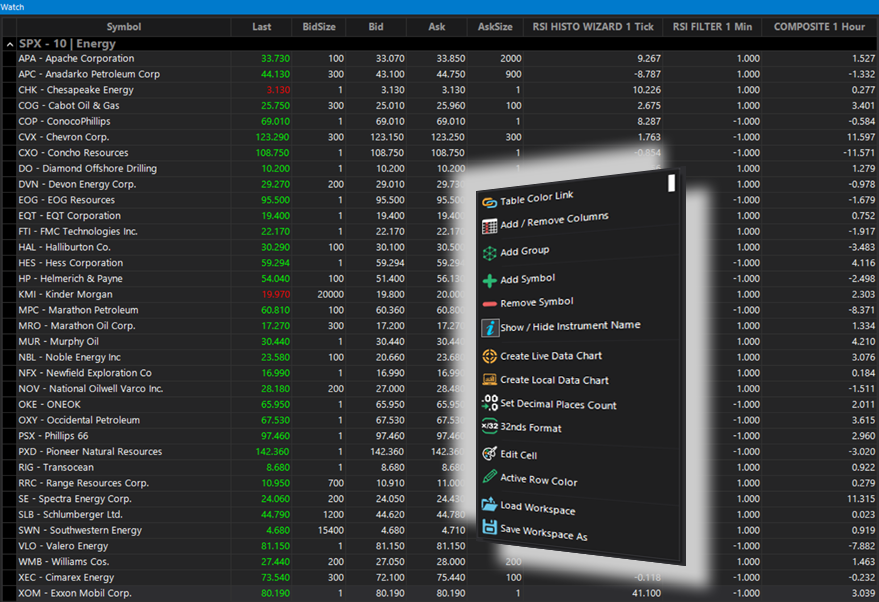Click the AskSize column header
Viewport: 879px width, 602px height.
pos(495,27)
